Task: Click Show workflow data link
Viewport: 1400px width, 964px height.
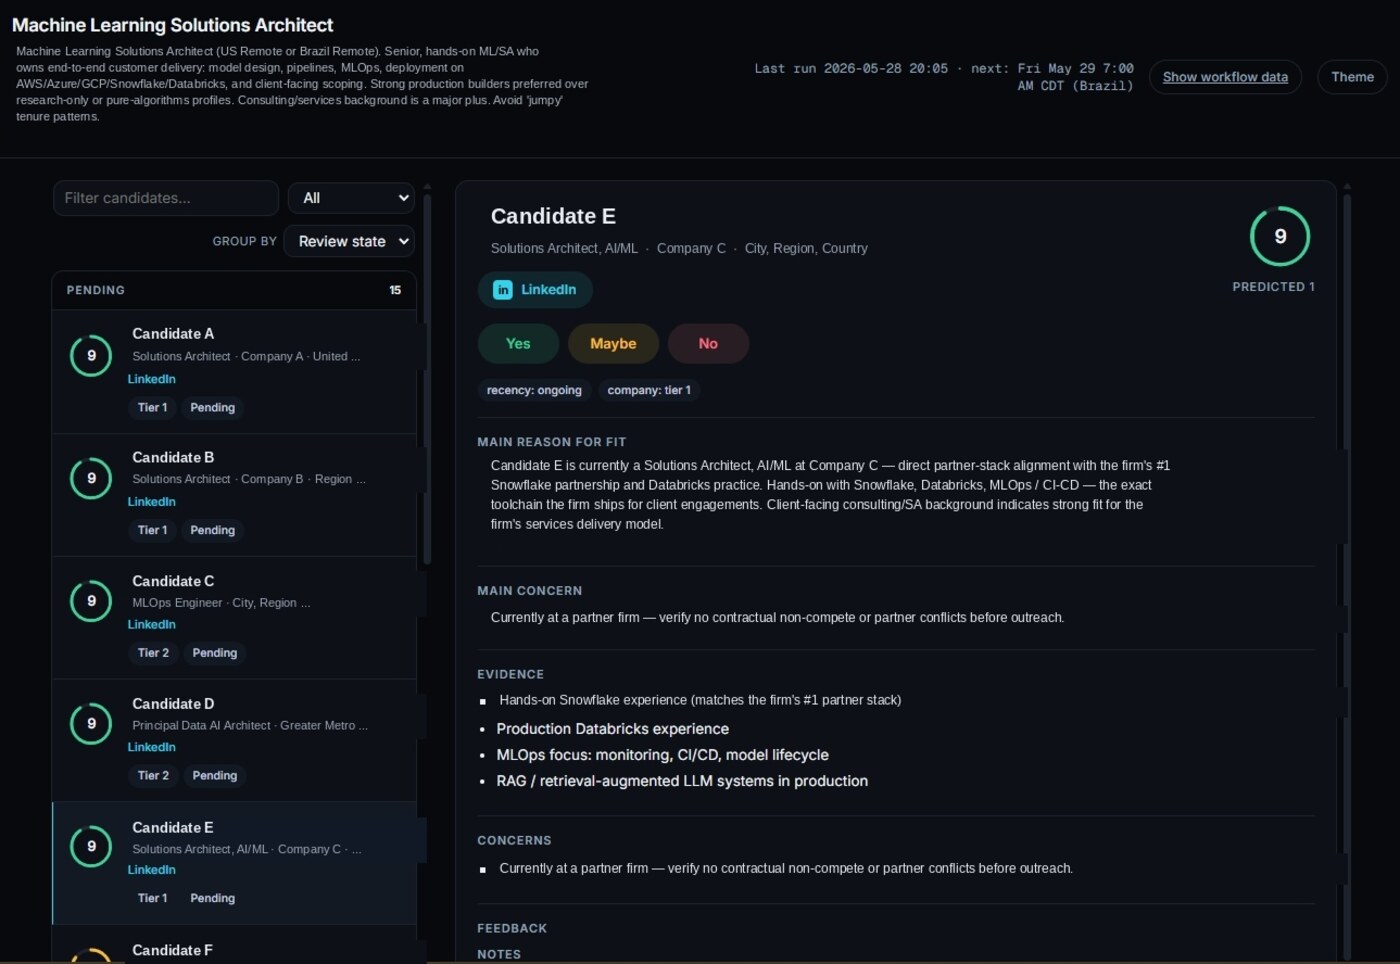Action: pyautogui.click(x=1225, y=77)
